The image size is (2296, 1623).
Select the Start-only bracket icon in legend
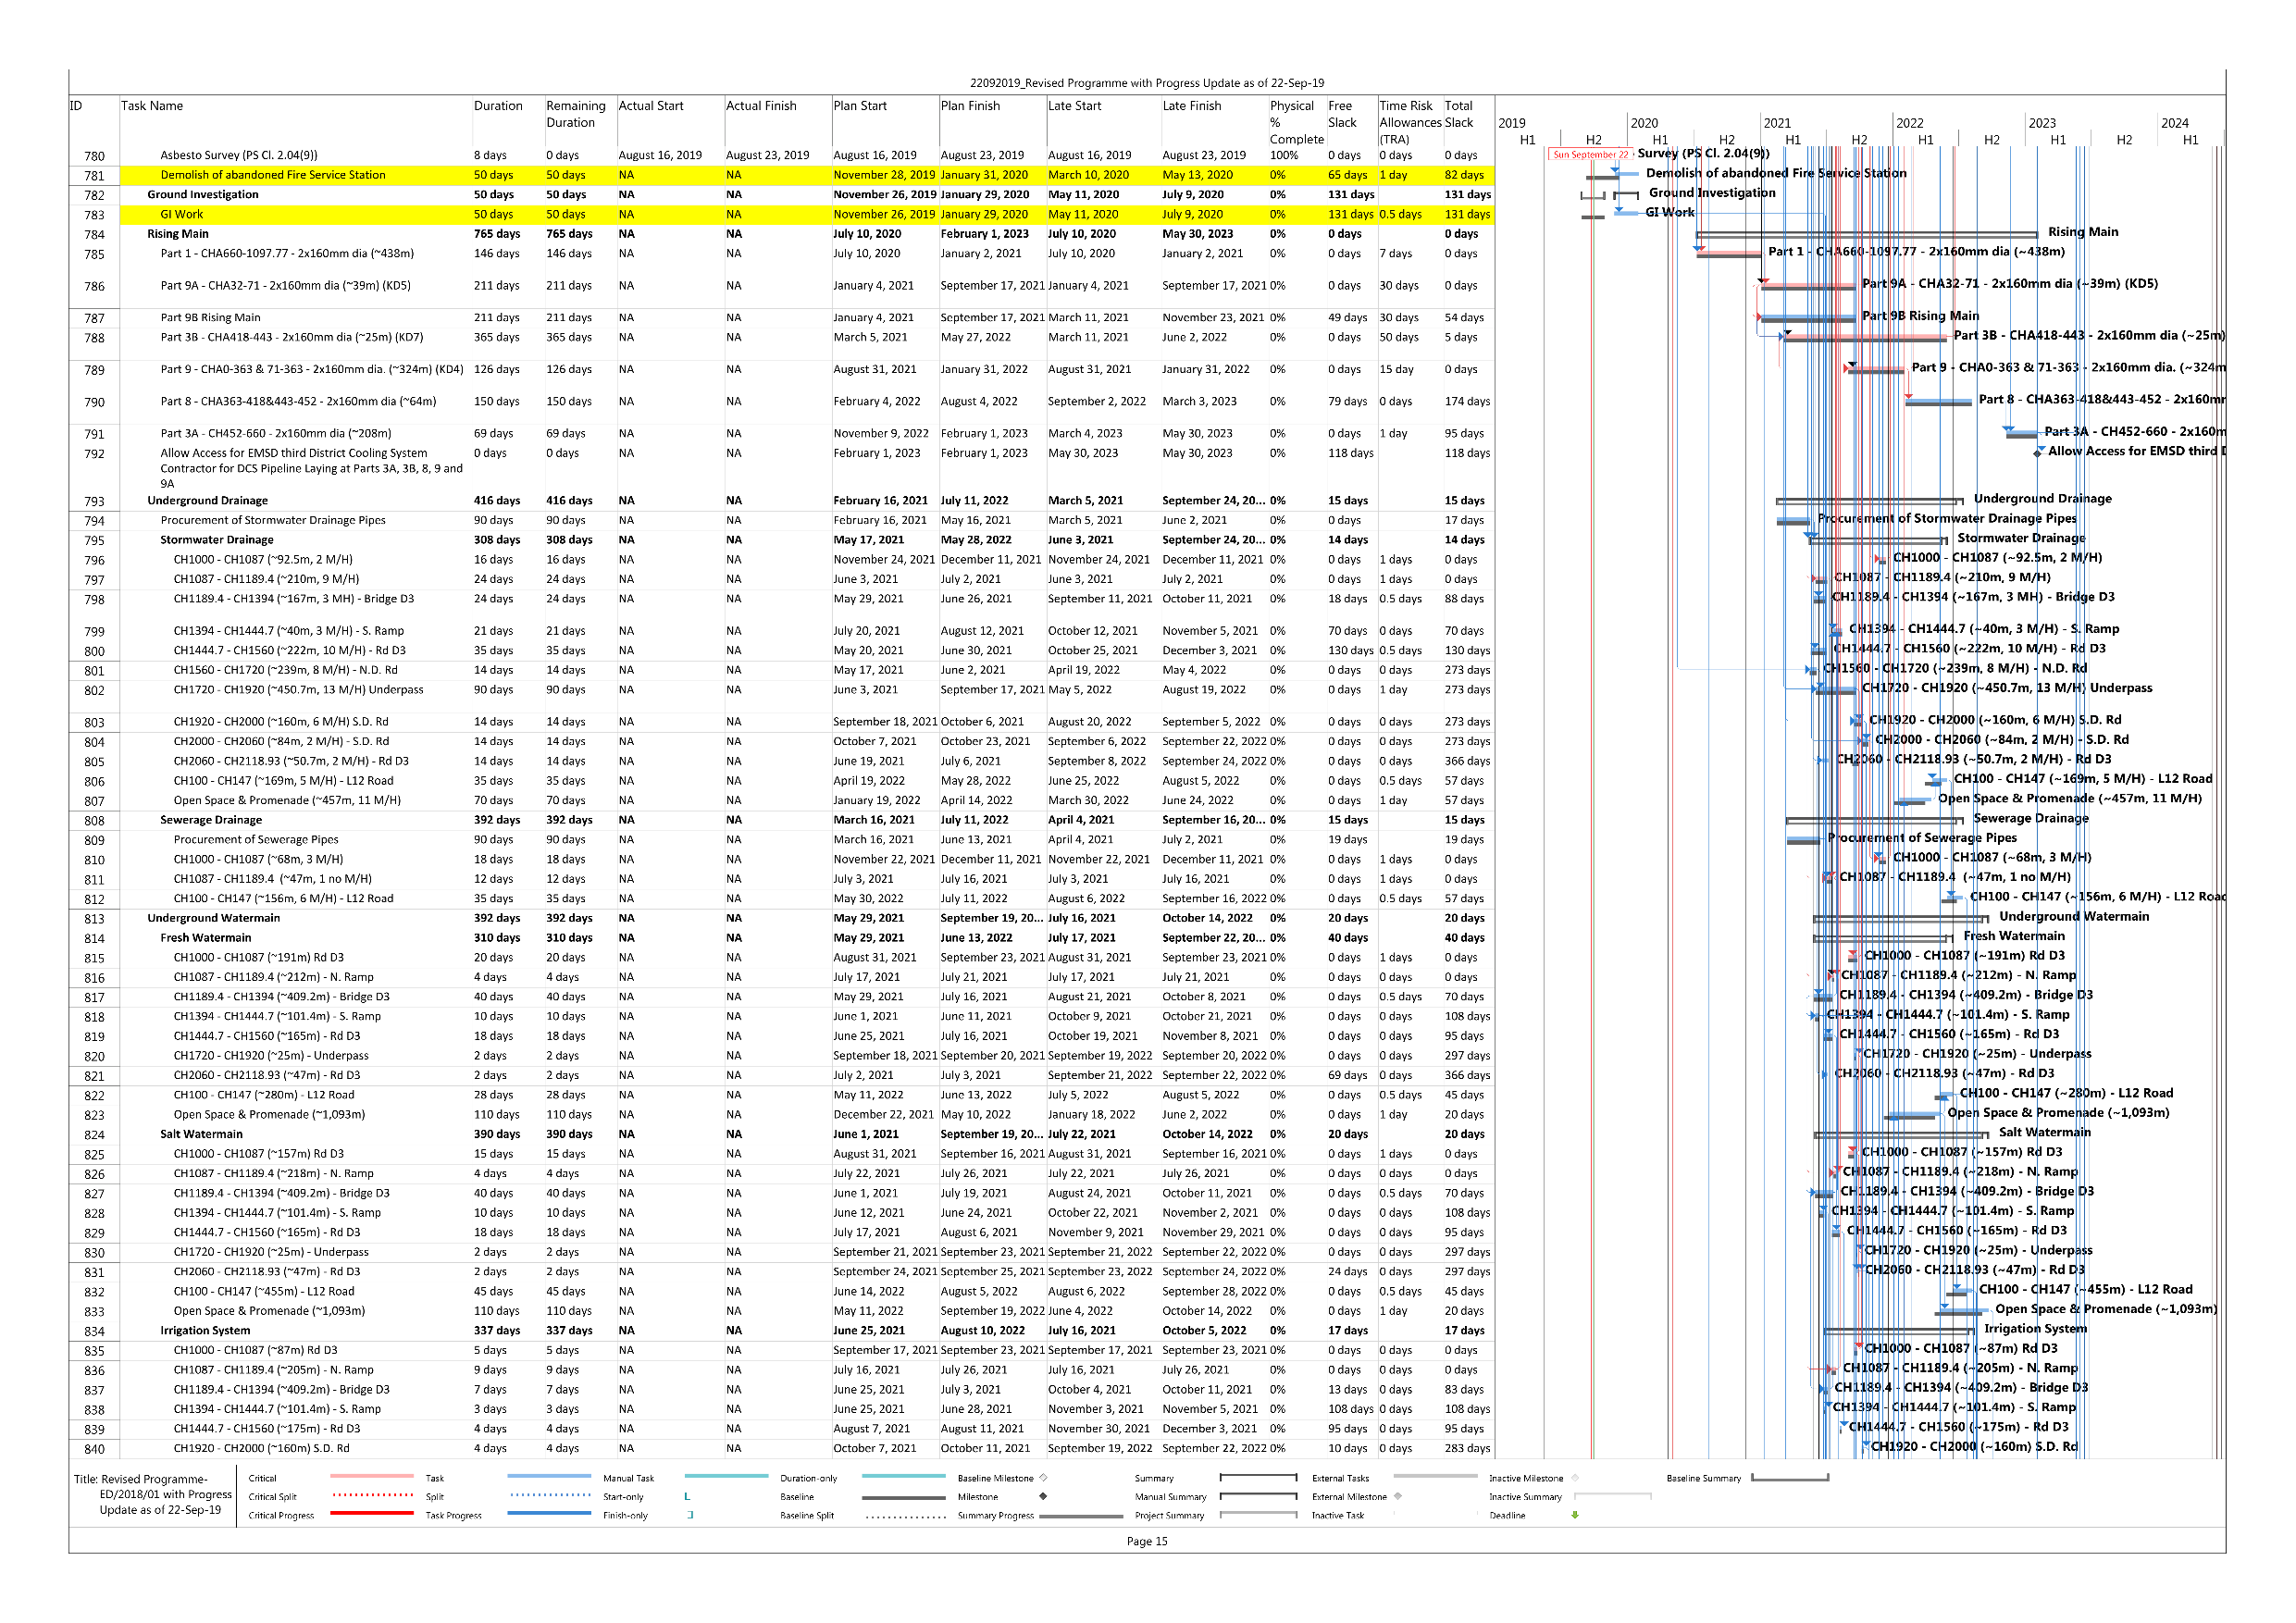point(687,1497)
